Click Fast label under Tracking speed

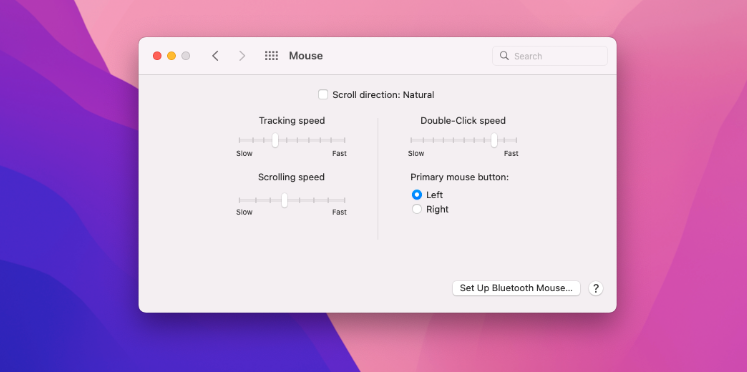click(x=339, y=153)
